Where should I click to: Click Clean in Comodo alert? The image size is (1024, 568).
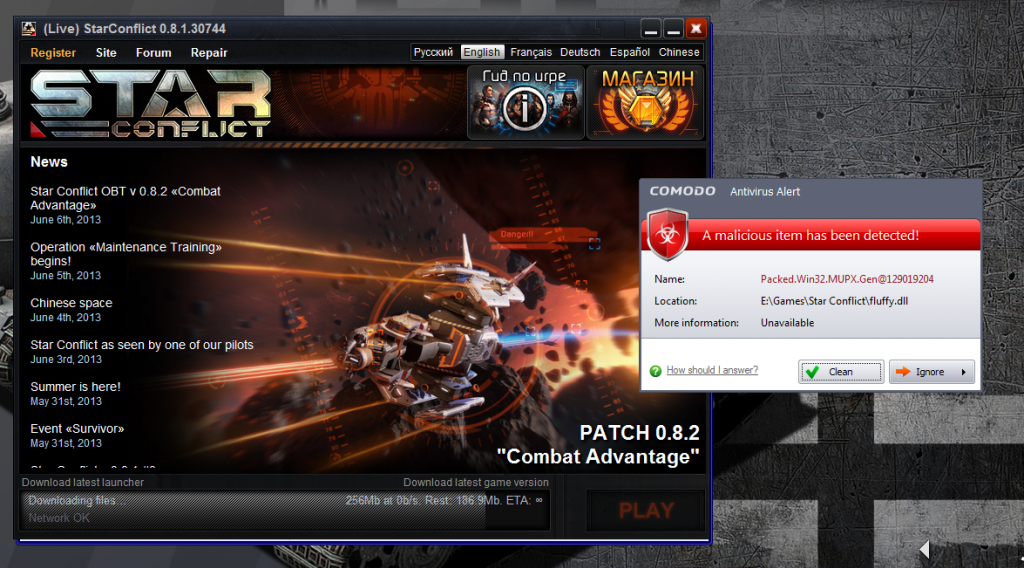tap(841, 371)
